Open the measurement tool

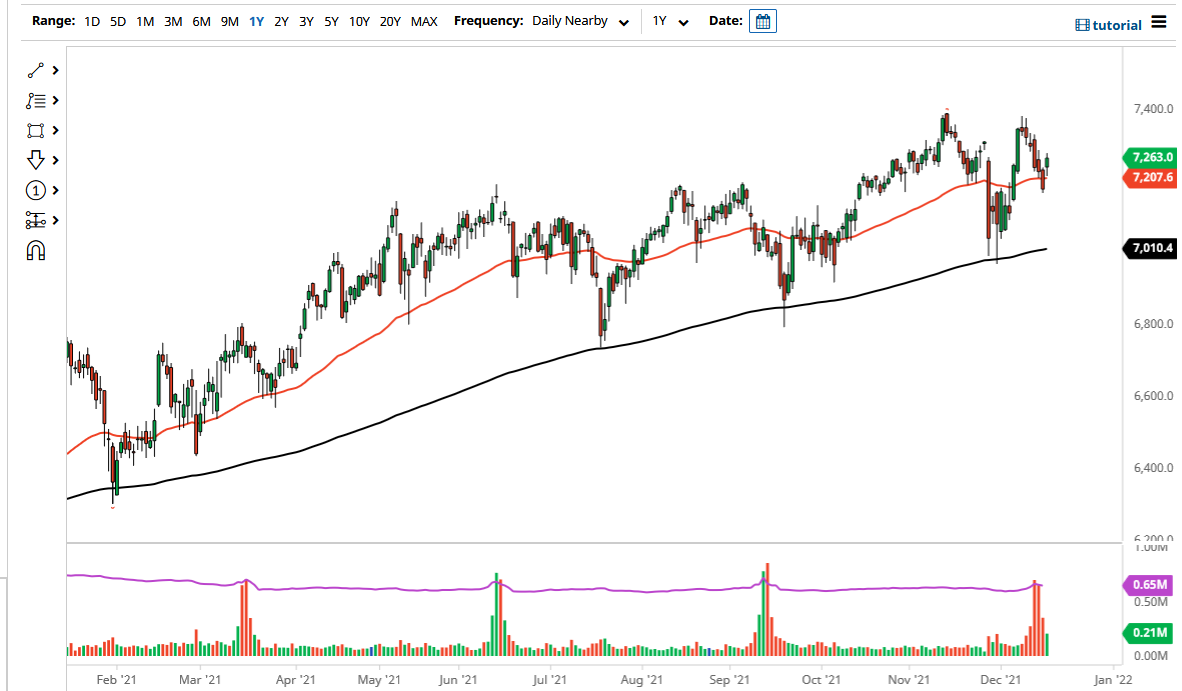[x=35, y=220]
